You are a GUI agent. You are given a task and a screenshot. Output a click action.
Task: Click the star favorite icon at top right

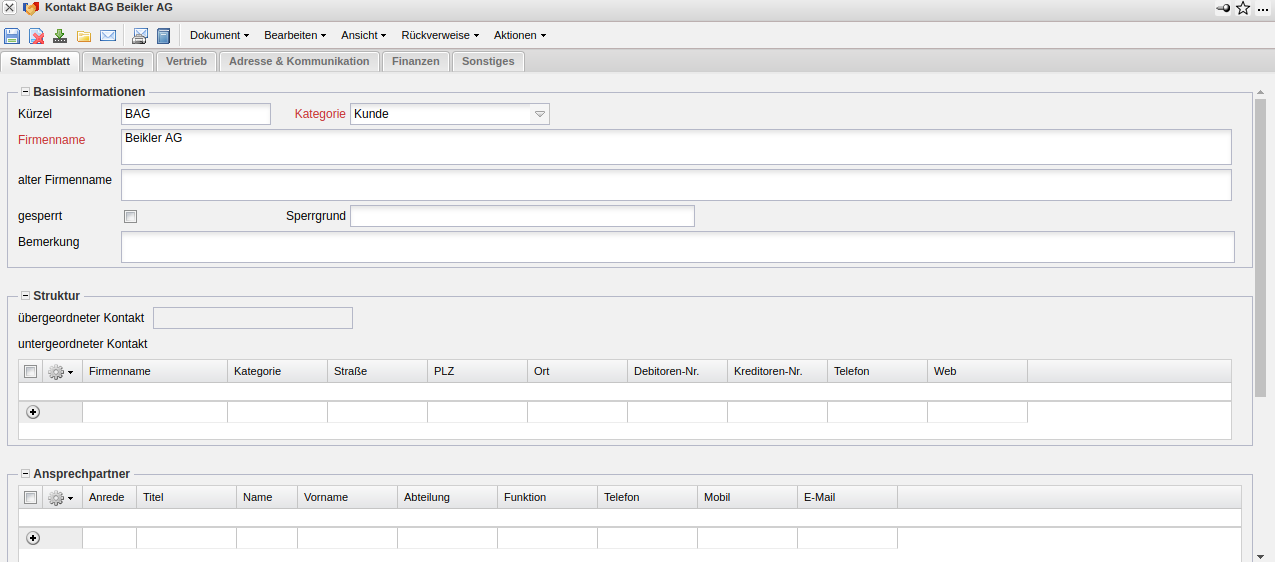click(1243, 8)
